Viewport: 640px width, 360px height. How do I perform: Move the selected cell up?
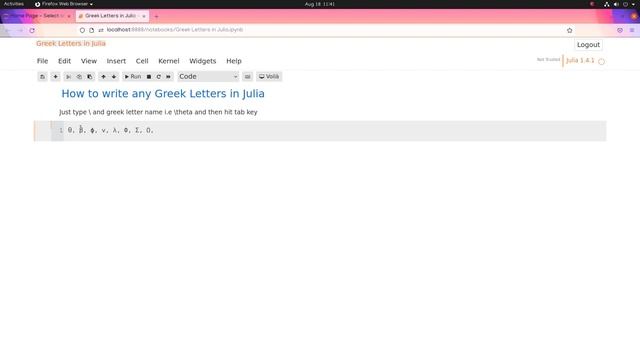point(103,77)
